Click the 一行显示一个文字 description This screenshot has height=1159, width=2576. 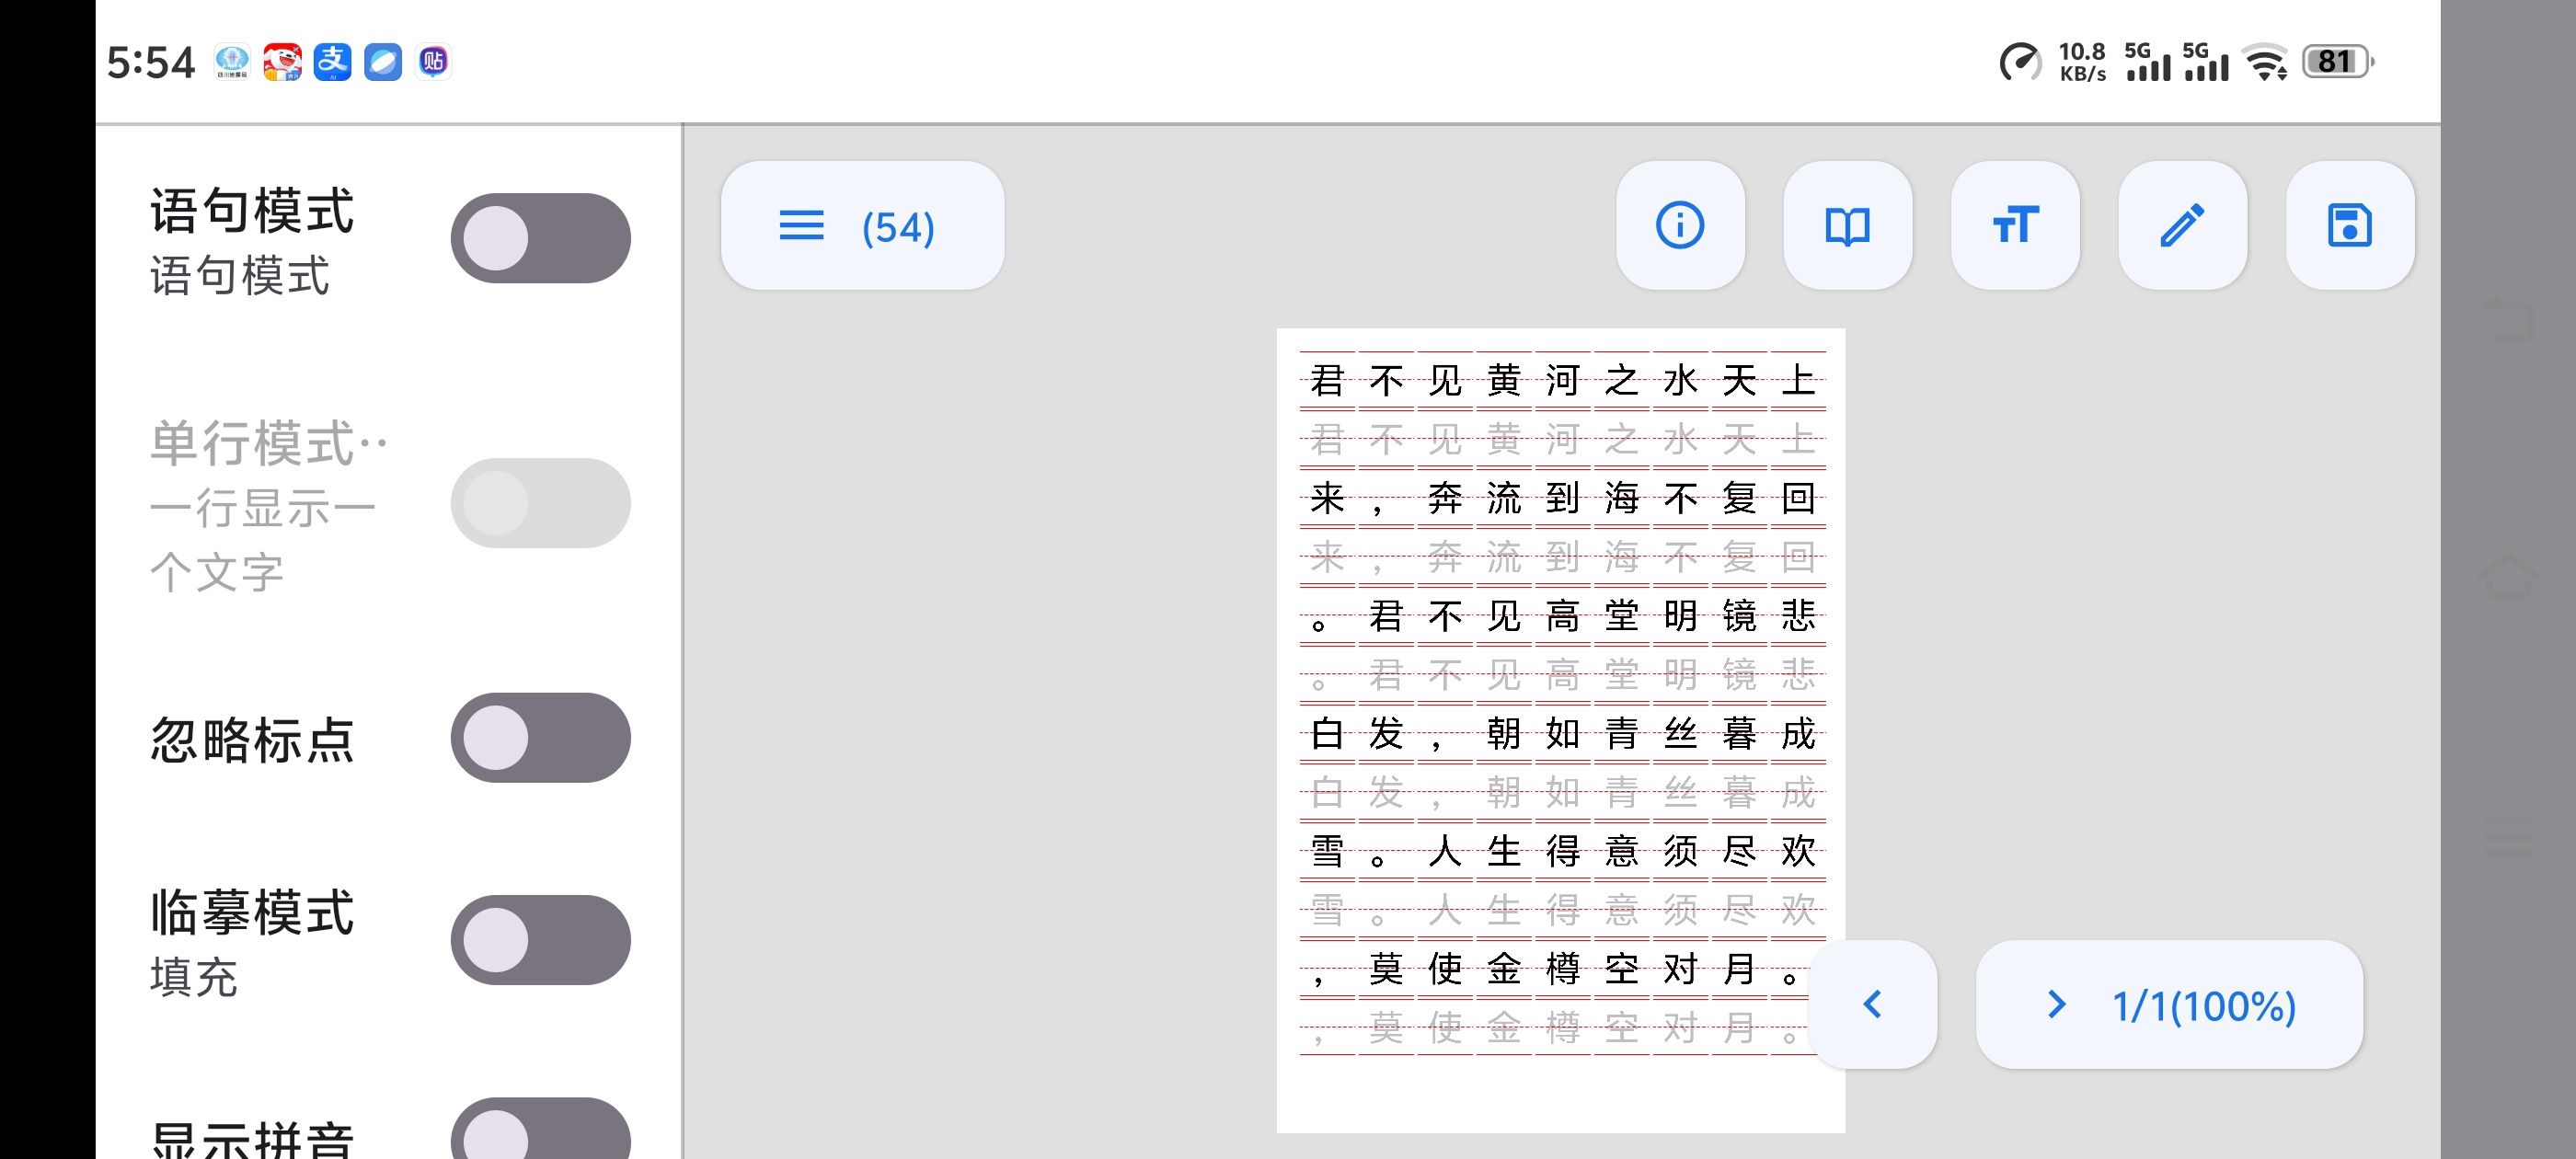pos(263,540)
